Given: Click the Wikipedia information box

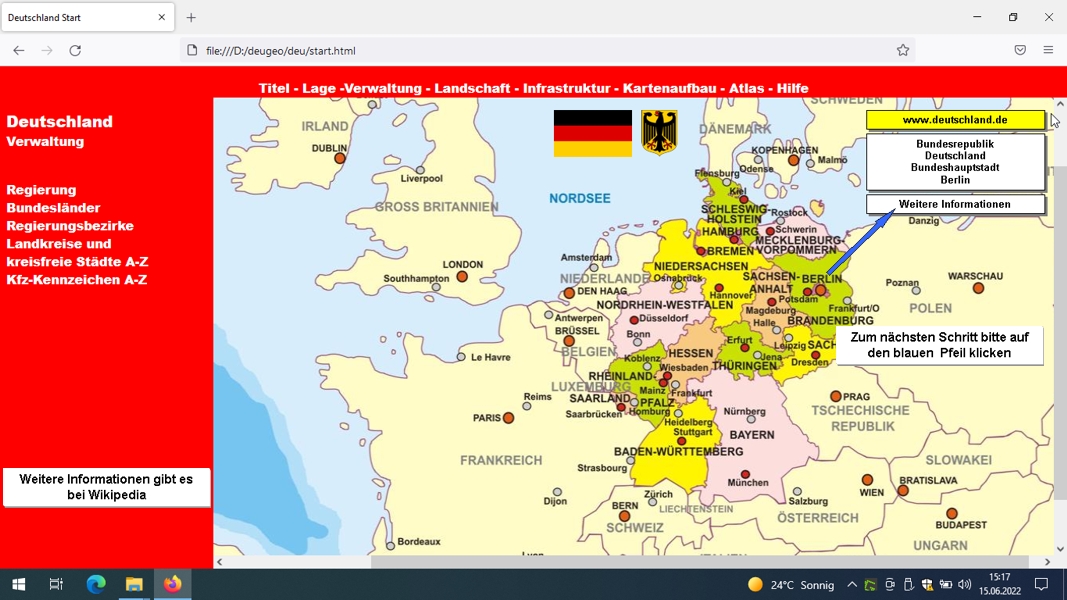Looking at the screenshot, I should (106, 487).
